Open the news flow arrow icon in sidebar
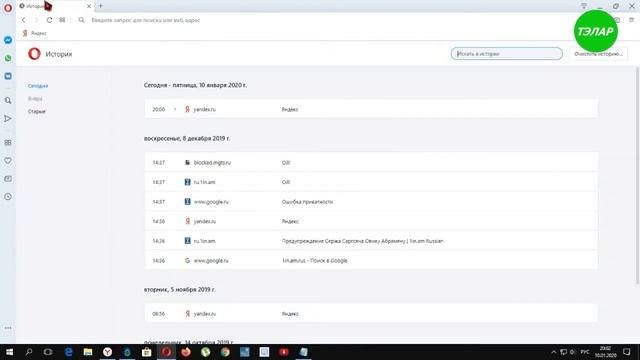The image size is (640, 360). [x=8, y=118]
